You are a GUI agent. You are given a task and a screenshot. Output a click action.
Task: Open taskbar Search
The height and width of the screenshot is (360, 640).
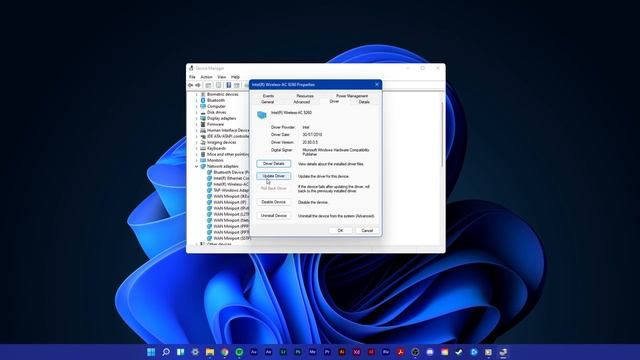(x=166, y=352)
